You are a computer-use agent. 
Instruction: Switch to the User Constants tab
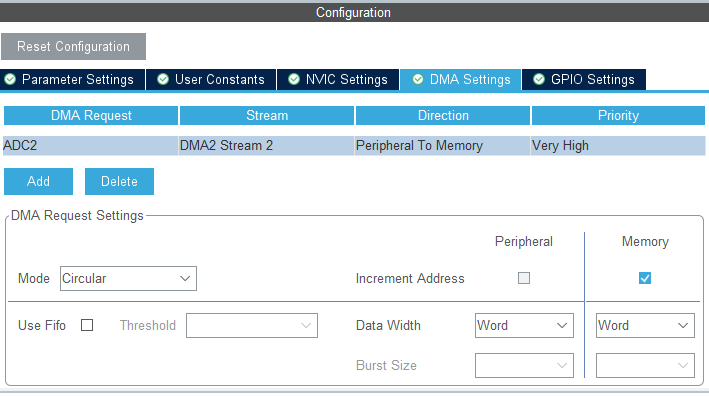[x=211, y=80]
